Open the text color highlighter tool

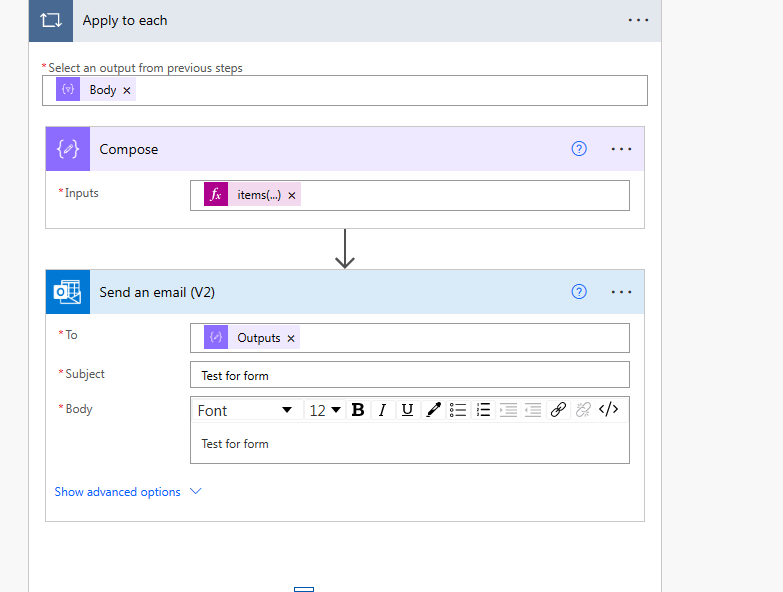[433, 410]
